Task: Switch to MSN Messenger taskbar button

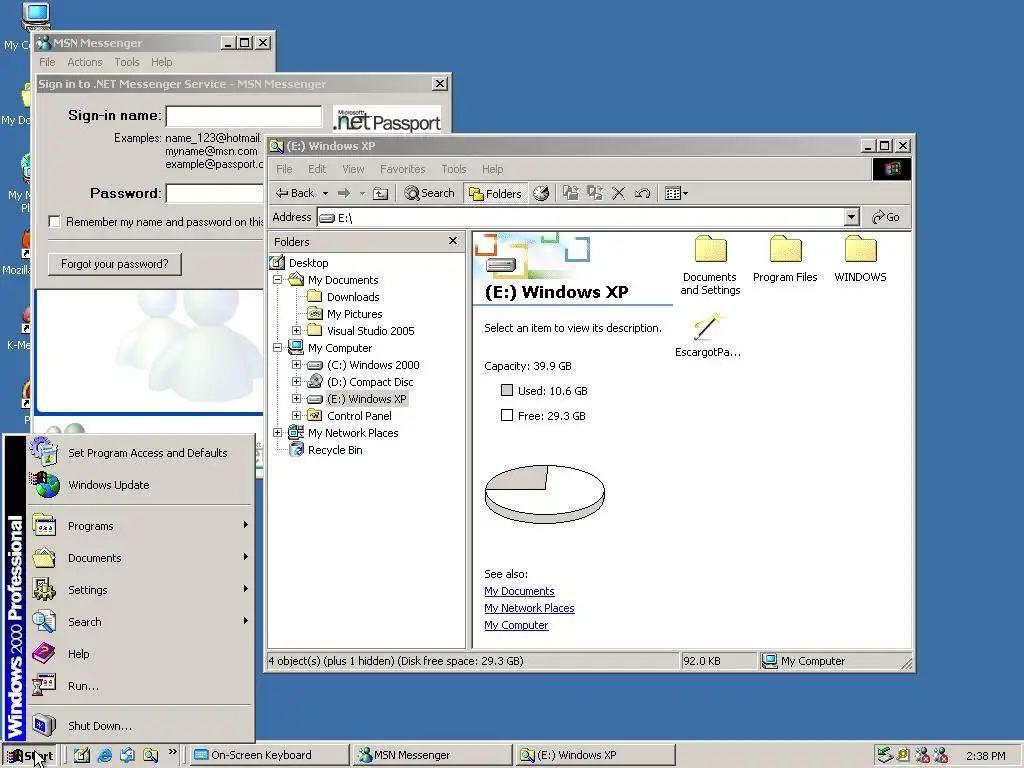Action: pos(432,755)
